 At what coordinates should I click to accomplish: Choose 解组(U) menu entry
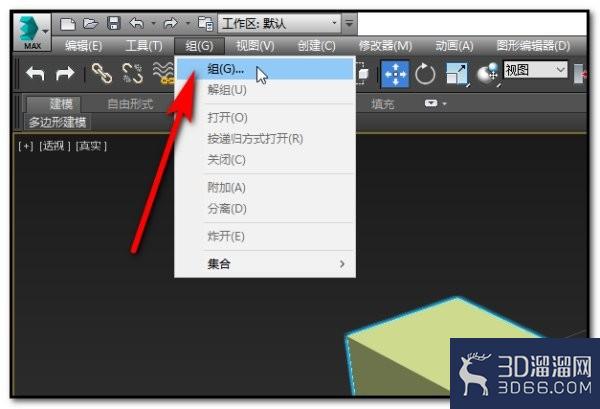point(265,90)
